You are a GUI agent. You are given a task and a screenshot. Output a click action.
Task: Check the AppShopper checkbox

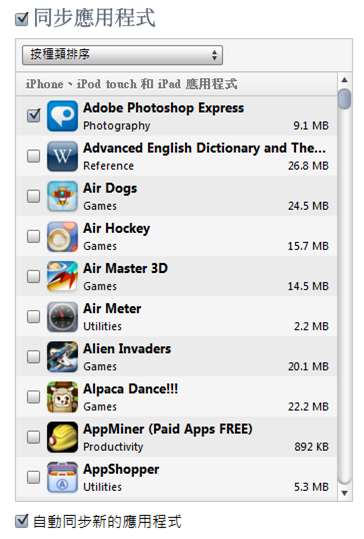pos(33,477)
